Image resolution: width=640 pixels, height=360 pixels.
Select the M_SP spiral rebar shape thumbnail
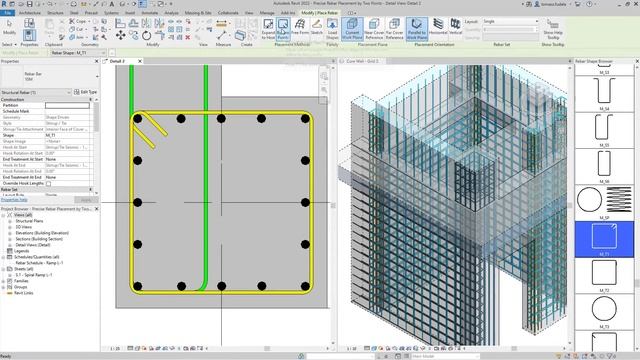(604, 202)
